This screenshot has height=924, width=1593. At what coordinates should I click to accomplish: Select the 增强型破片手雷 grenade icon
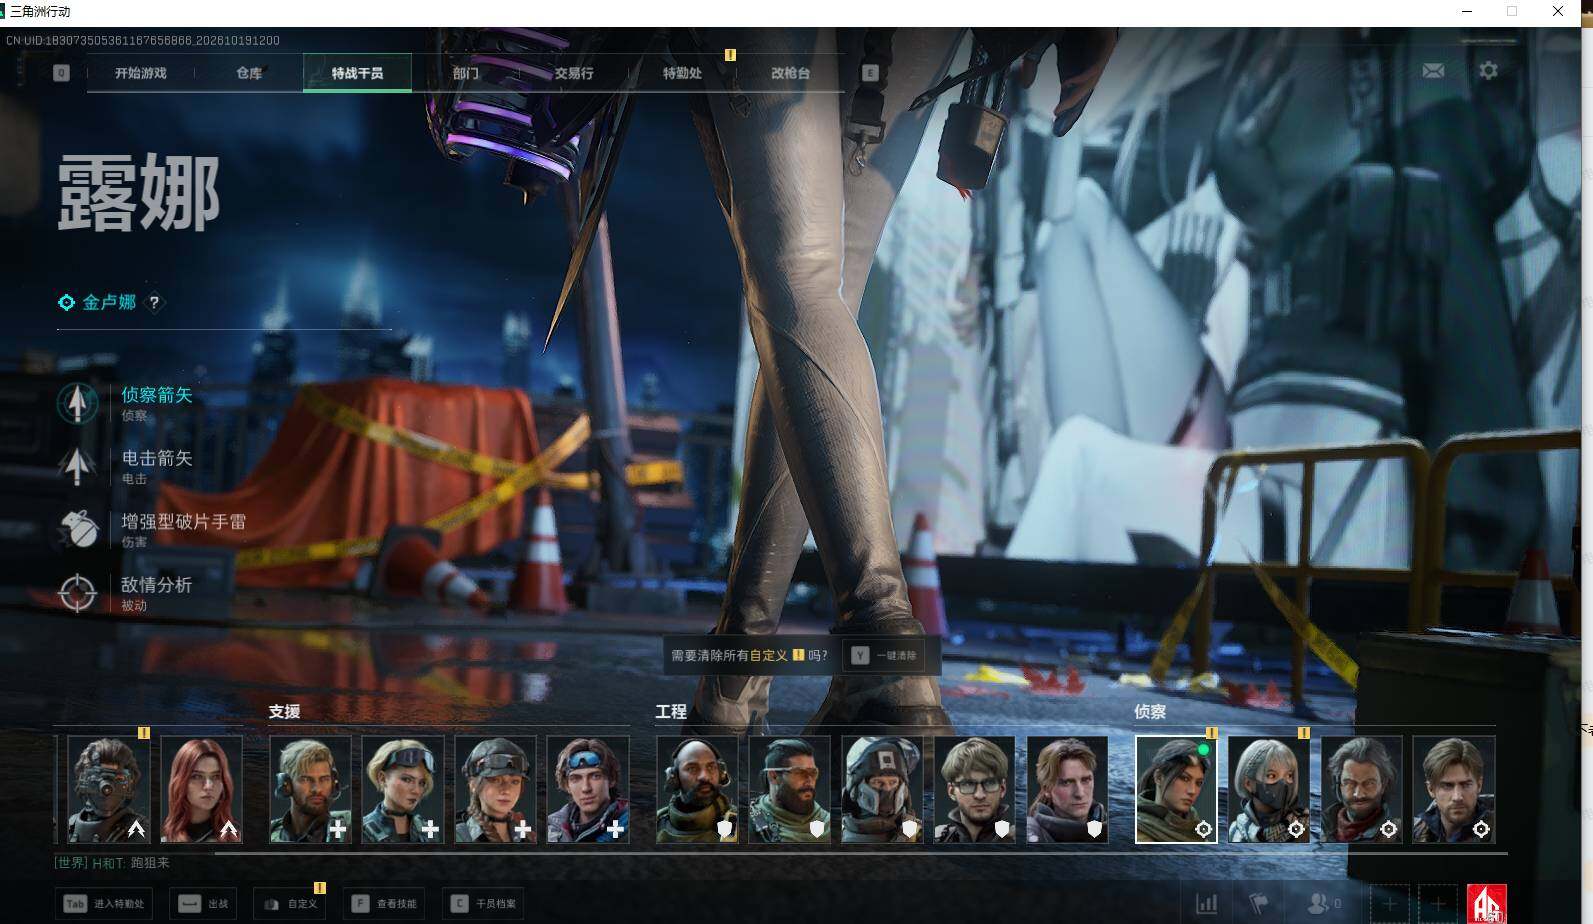pos(78,529)
